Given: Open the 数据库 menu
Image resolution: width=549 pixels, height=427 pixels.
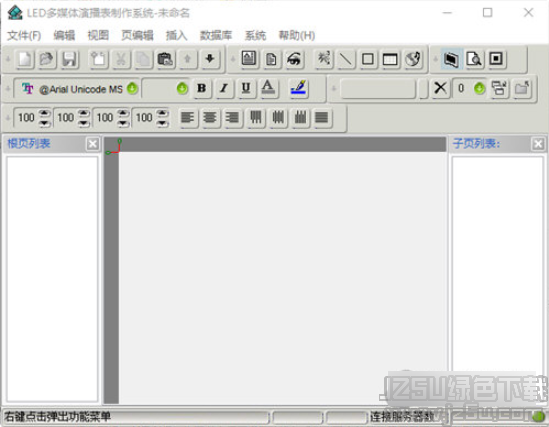Looking at the screenshot, I should tap(216, 35).
